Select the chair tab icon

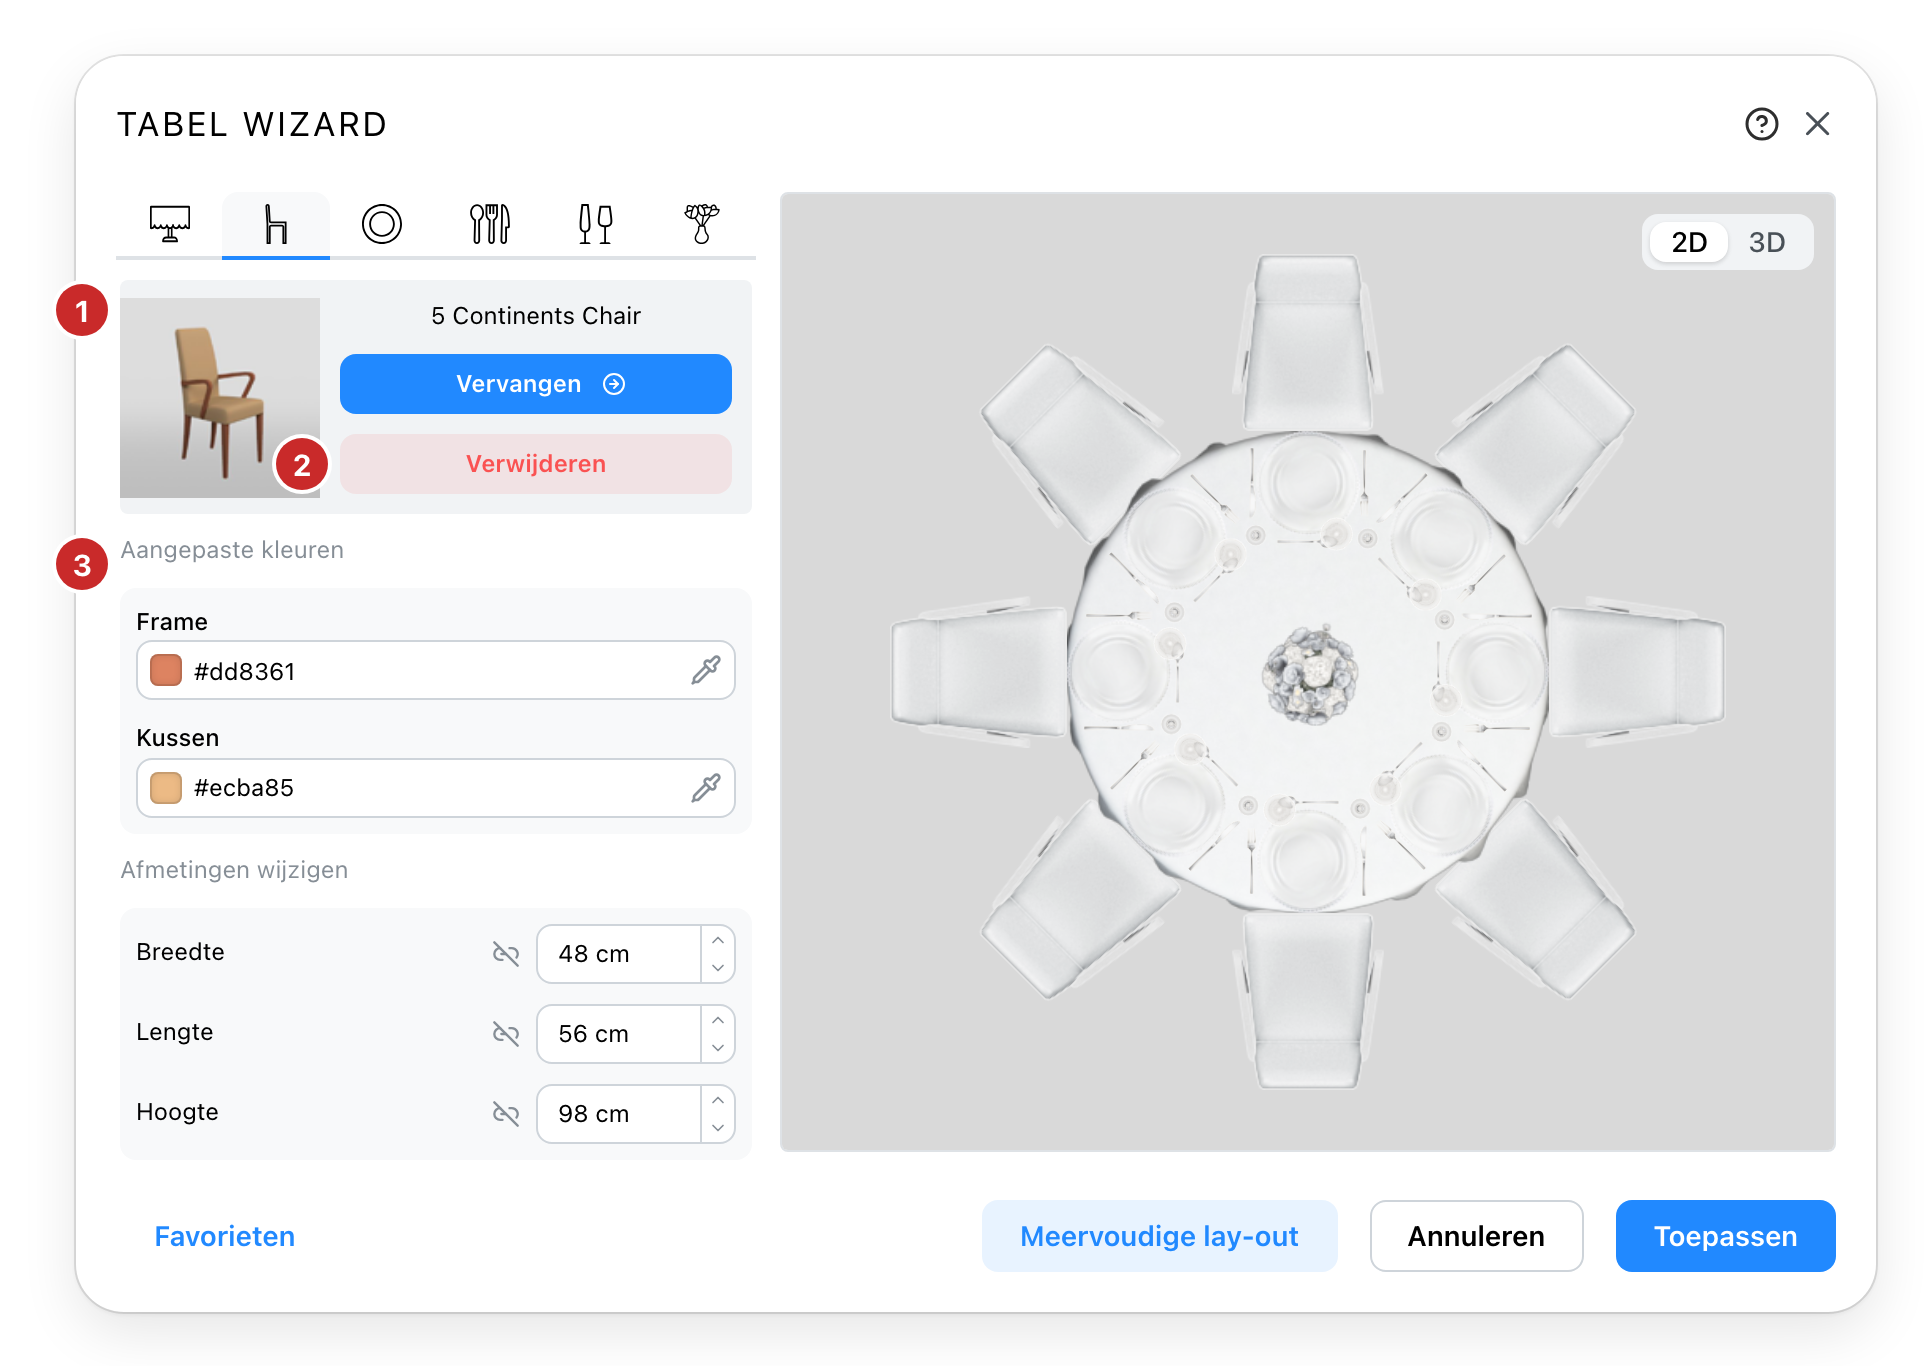point(276,224)
